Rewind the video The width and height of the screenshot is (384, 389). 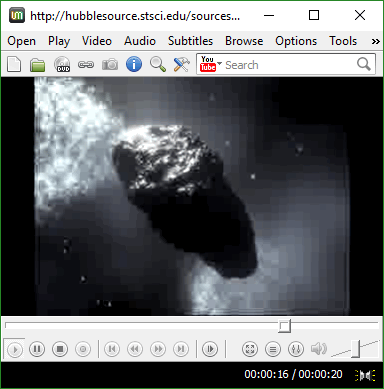135,349
